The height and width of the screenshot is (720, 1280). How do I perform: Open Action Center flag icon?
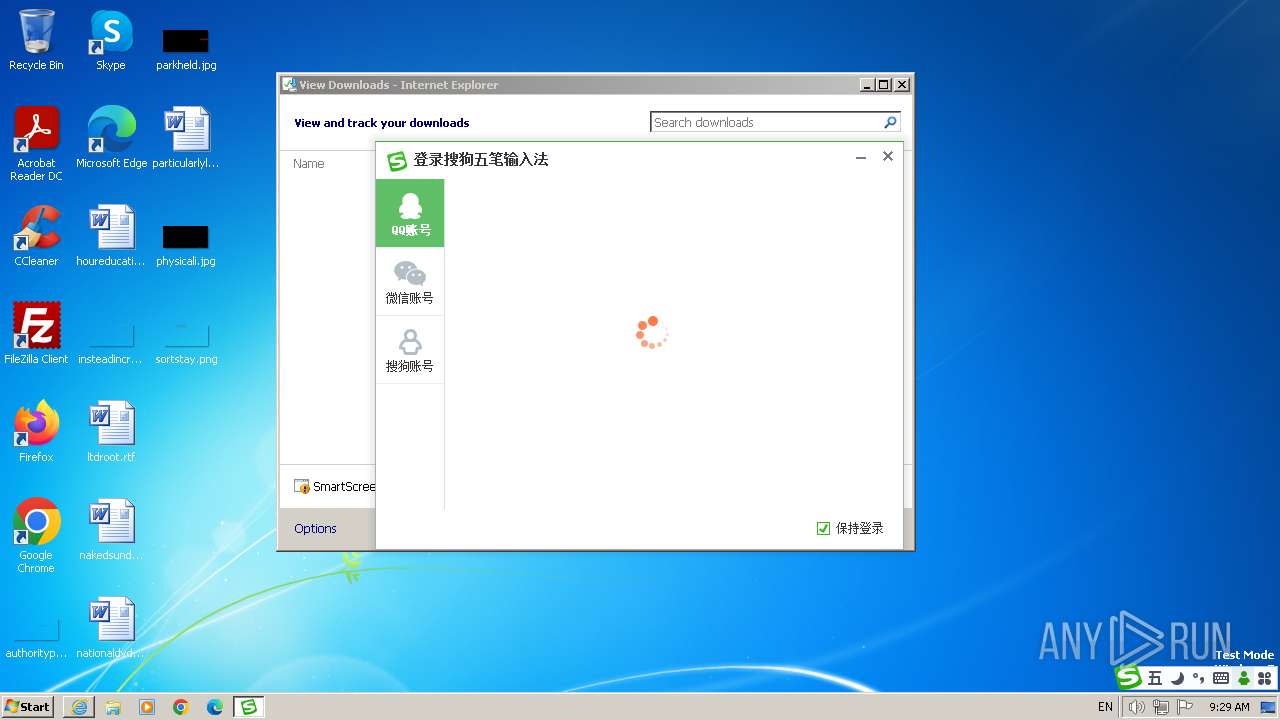1185,707
